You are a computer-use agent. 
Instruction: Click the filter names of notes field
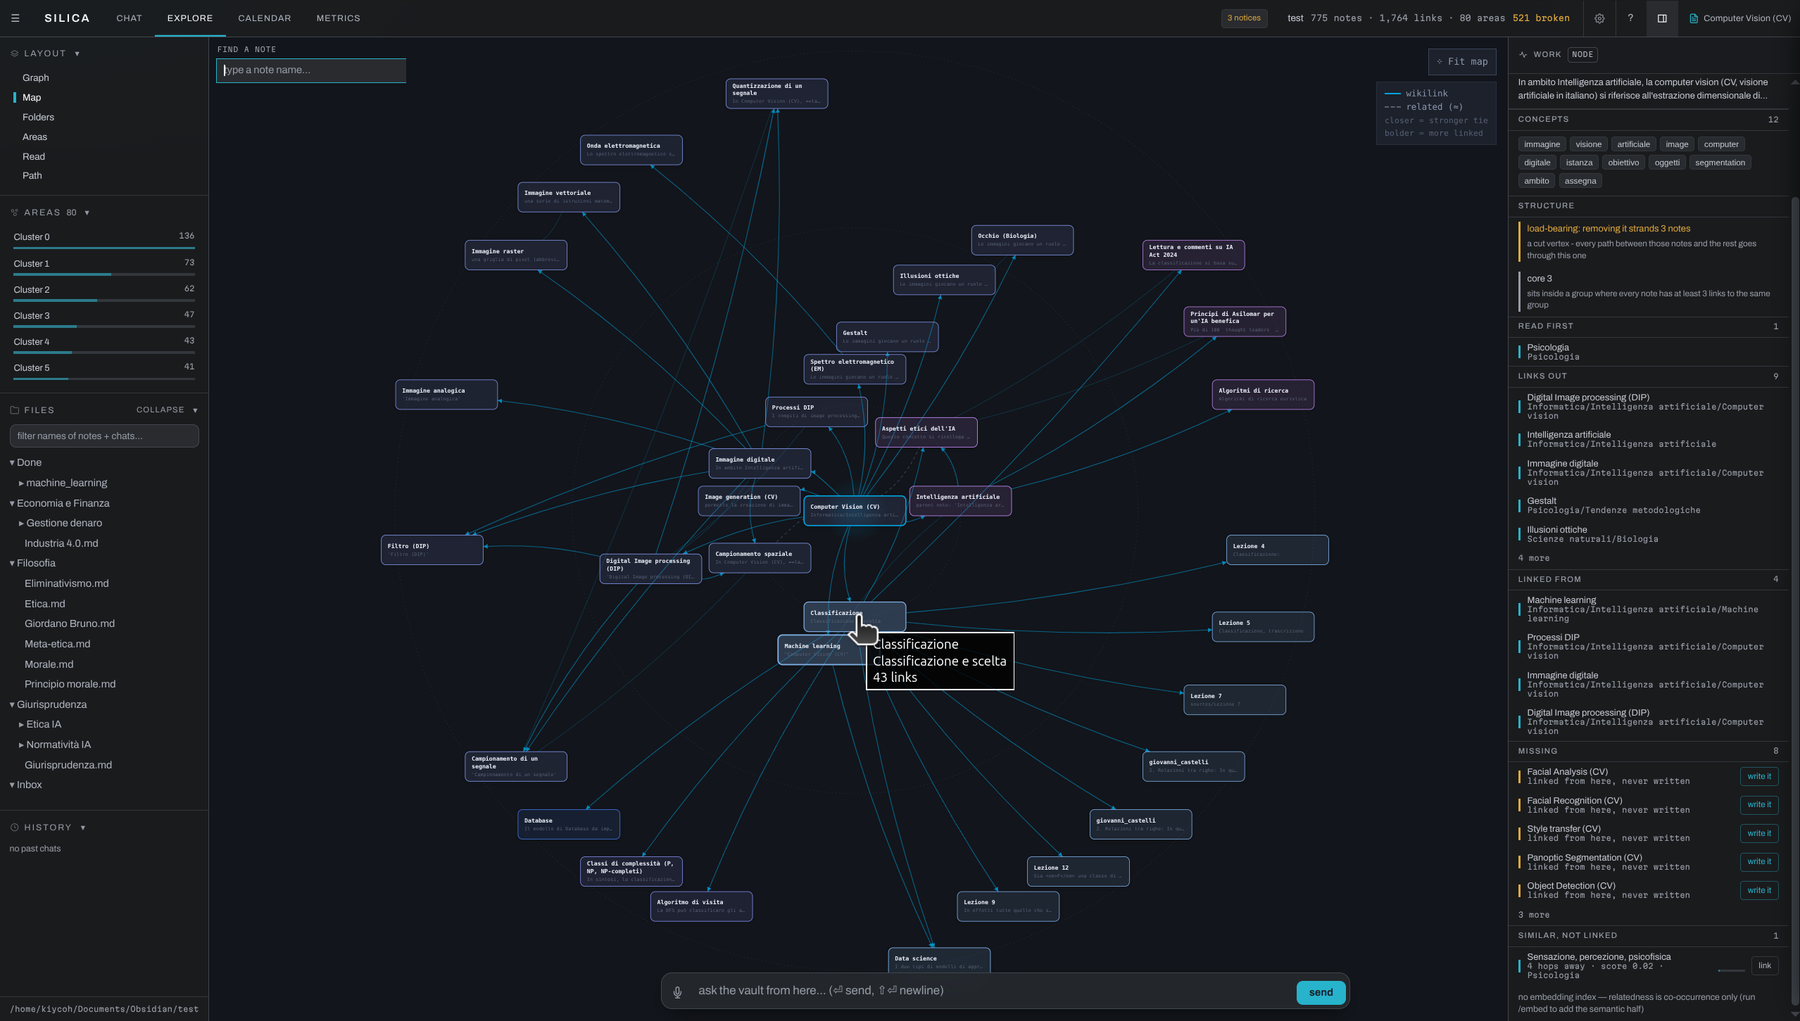[104, 436]
